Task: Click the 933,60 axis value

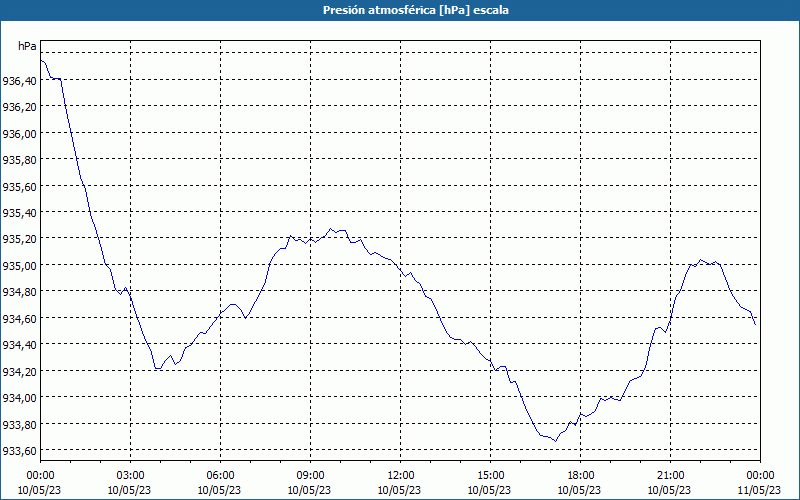Action: tap(19, 451)
